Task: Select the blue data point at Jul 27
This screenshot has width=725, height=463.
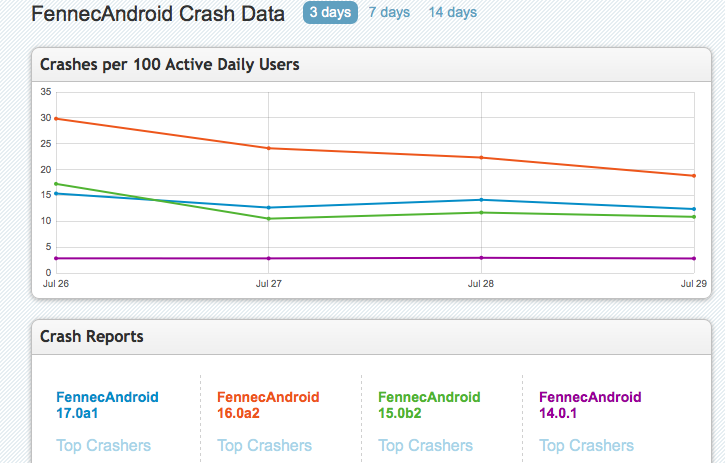Action: pos(268,208)
